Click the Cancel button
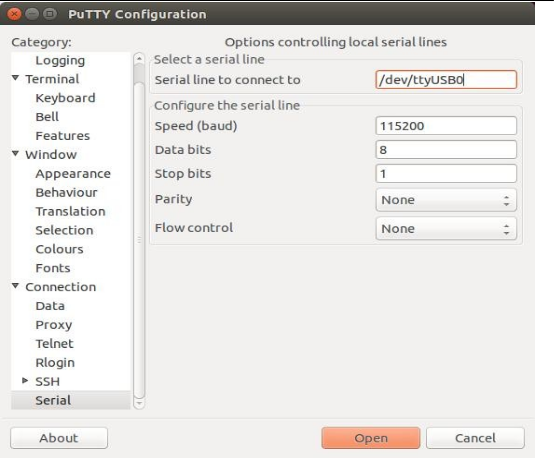The height and width of the screenshot is (458, 554). pos(475,438)
